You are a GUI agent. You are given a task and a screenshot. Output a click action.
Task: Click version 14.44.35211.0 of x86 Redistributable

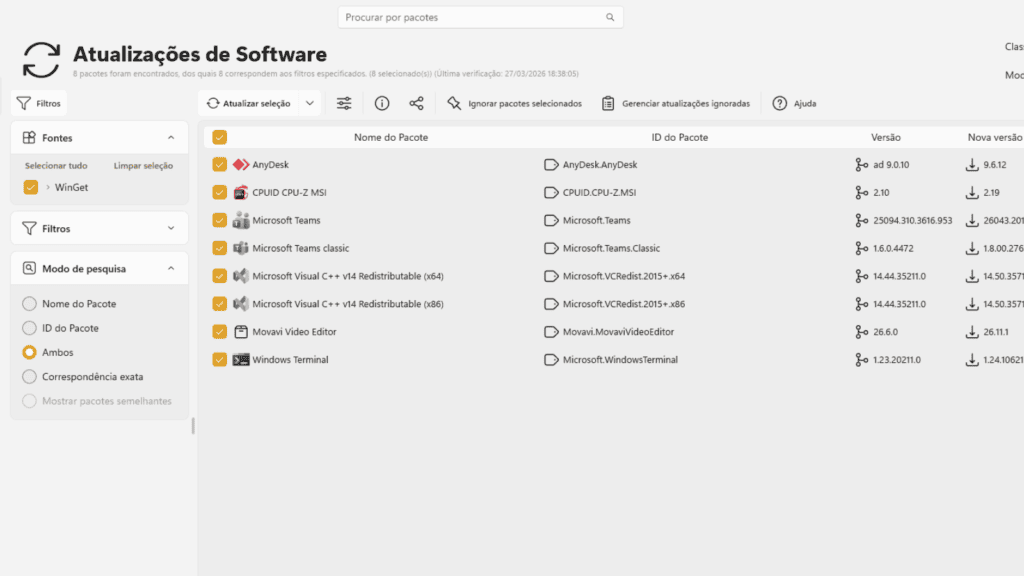click(899, 304)
